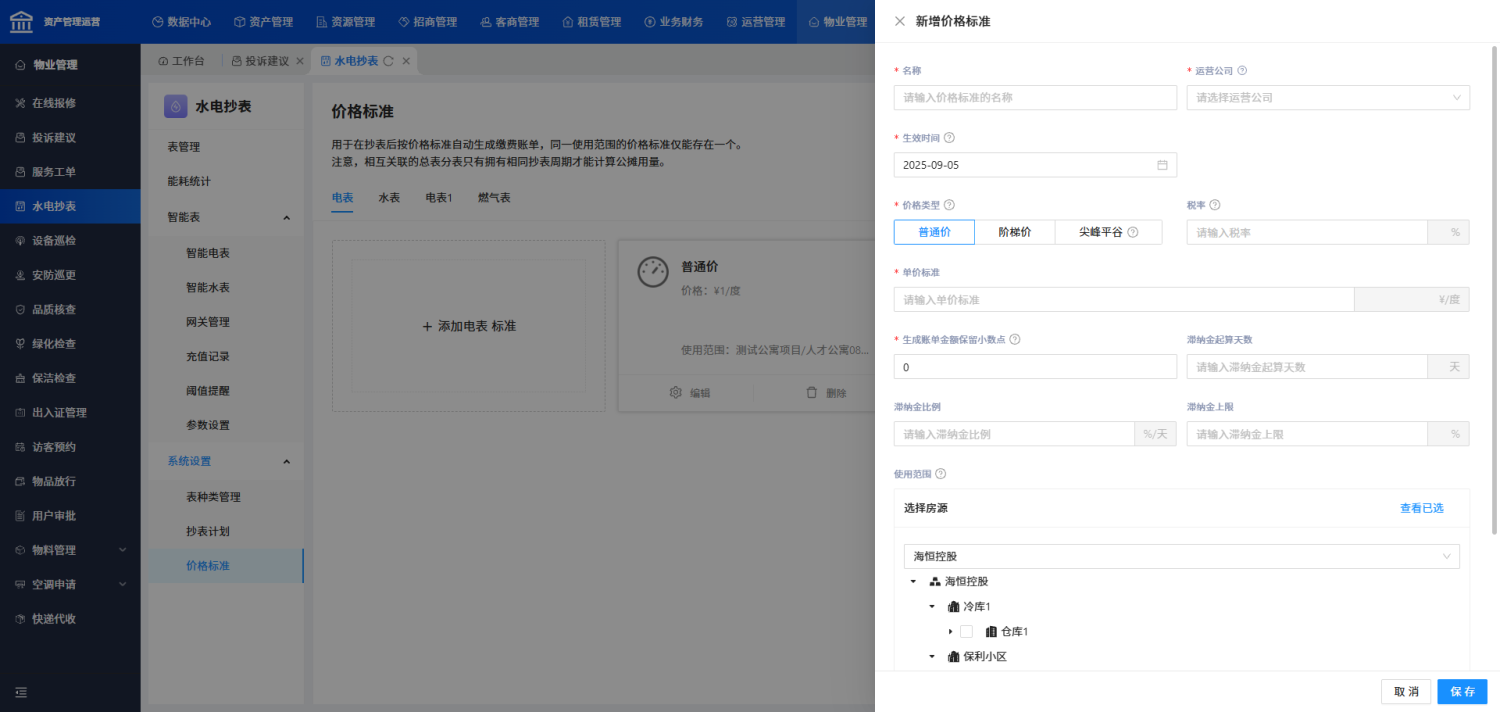Open 快递代收 in the sidebar
Image resolution: width=1500 pixels, height=712 pixels.
(70, 619)
